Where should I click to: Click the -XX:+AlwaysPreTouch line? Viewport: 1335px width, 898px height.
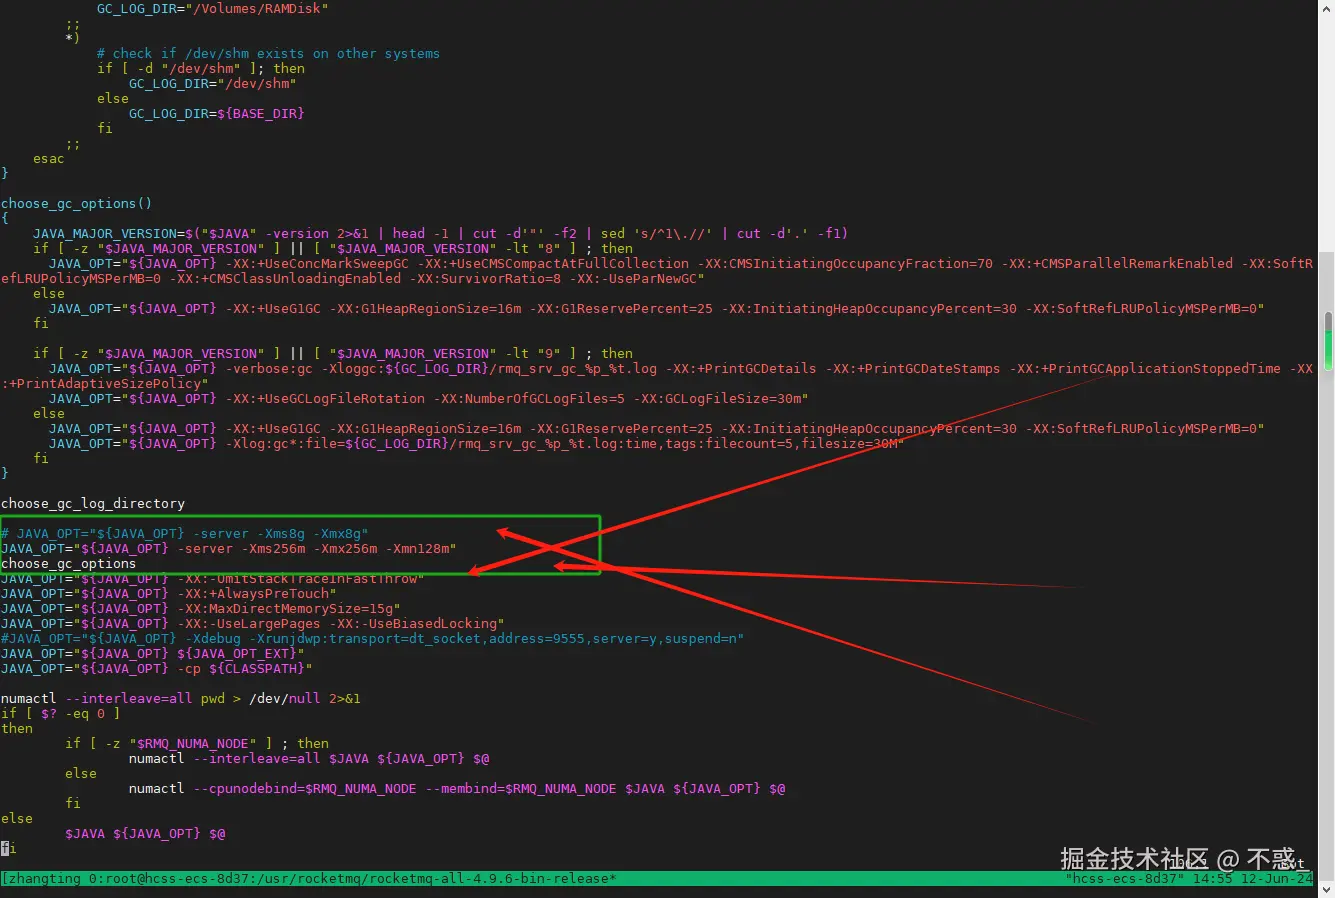[x=168, y=593]
